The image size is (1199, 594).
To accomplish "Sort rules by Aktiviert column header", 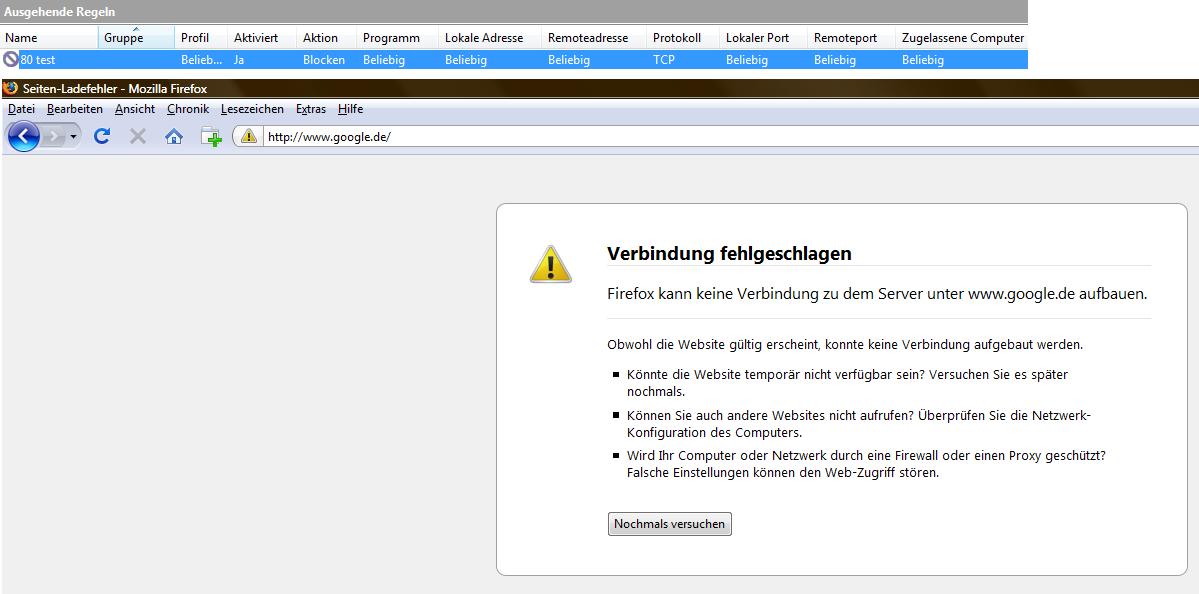I will [262, 37].
